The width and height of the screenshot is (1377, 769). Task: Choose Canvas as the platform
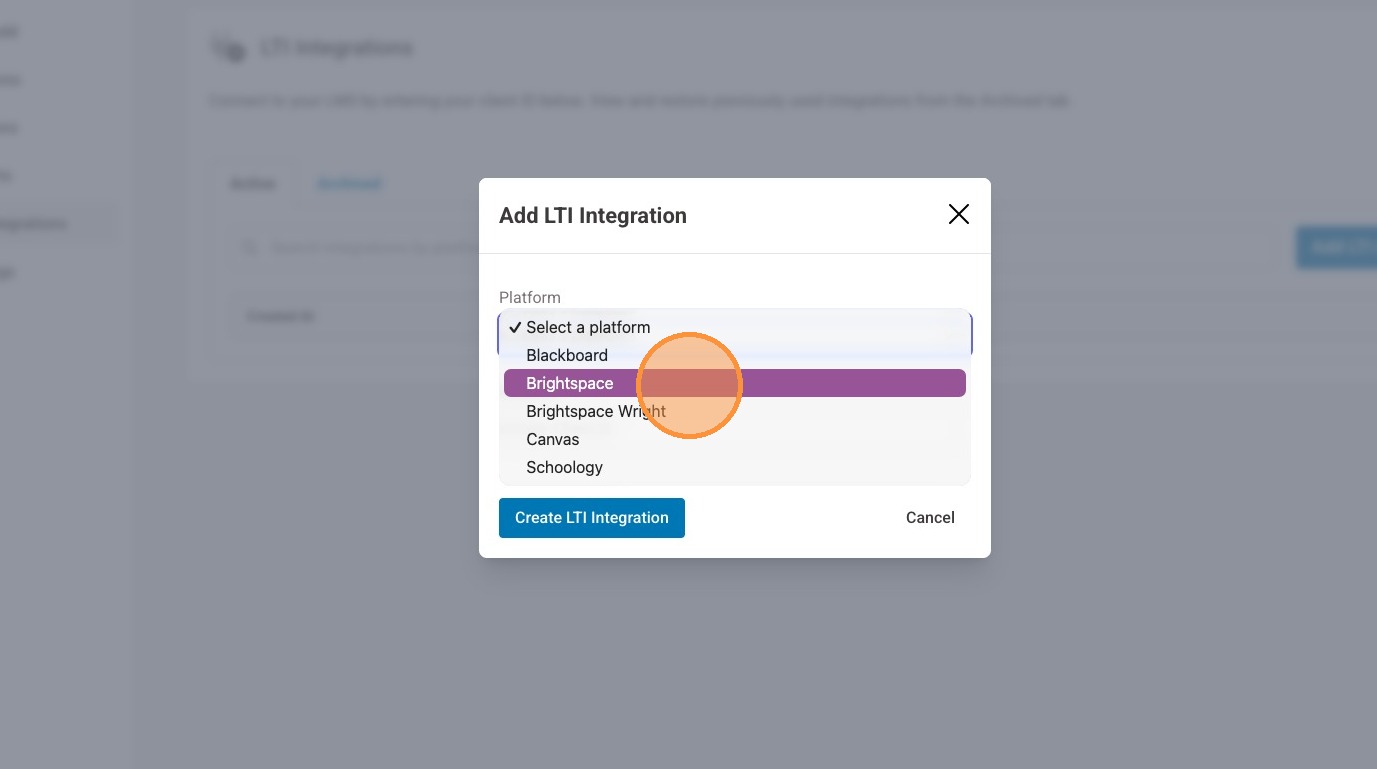(x=552, y=439)
